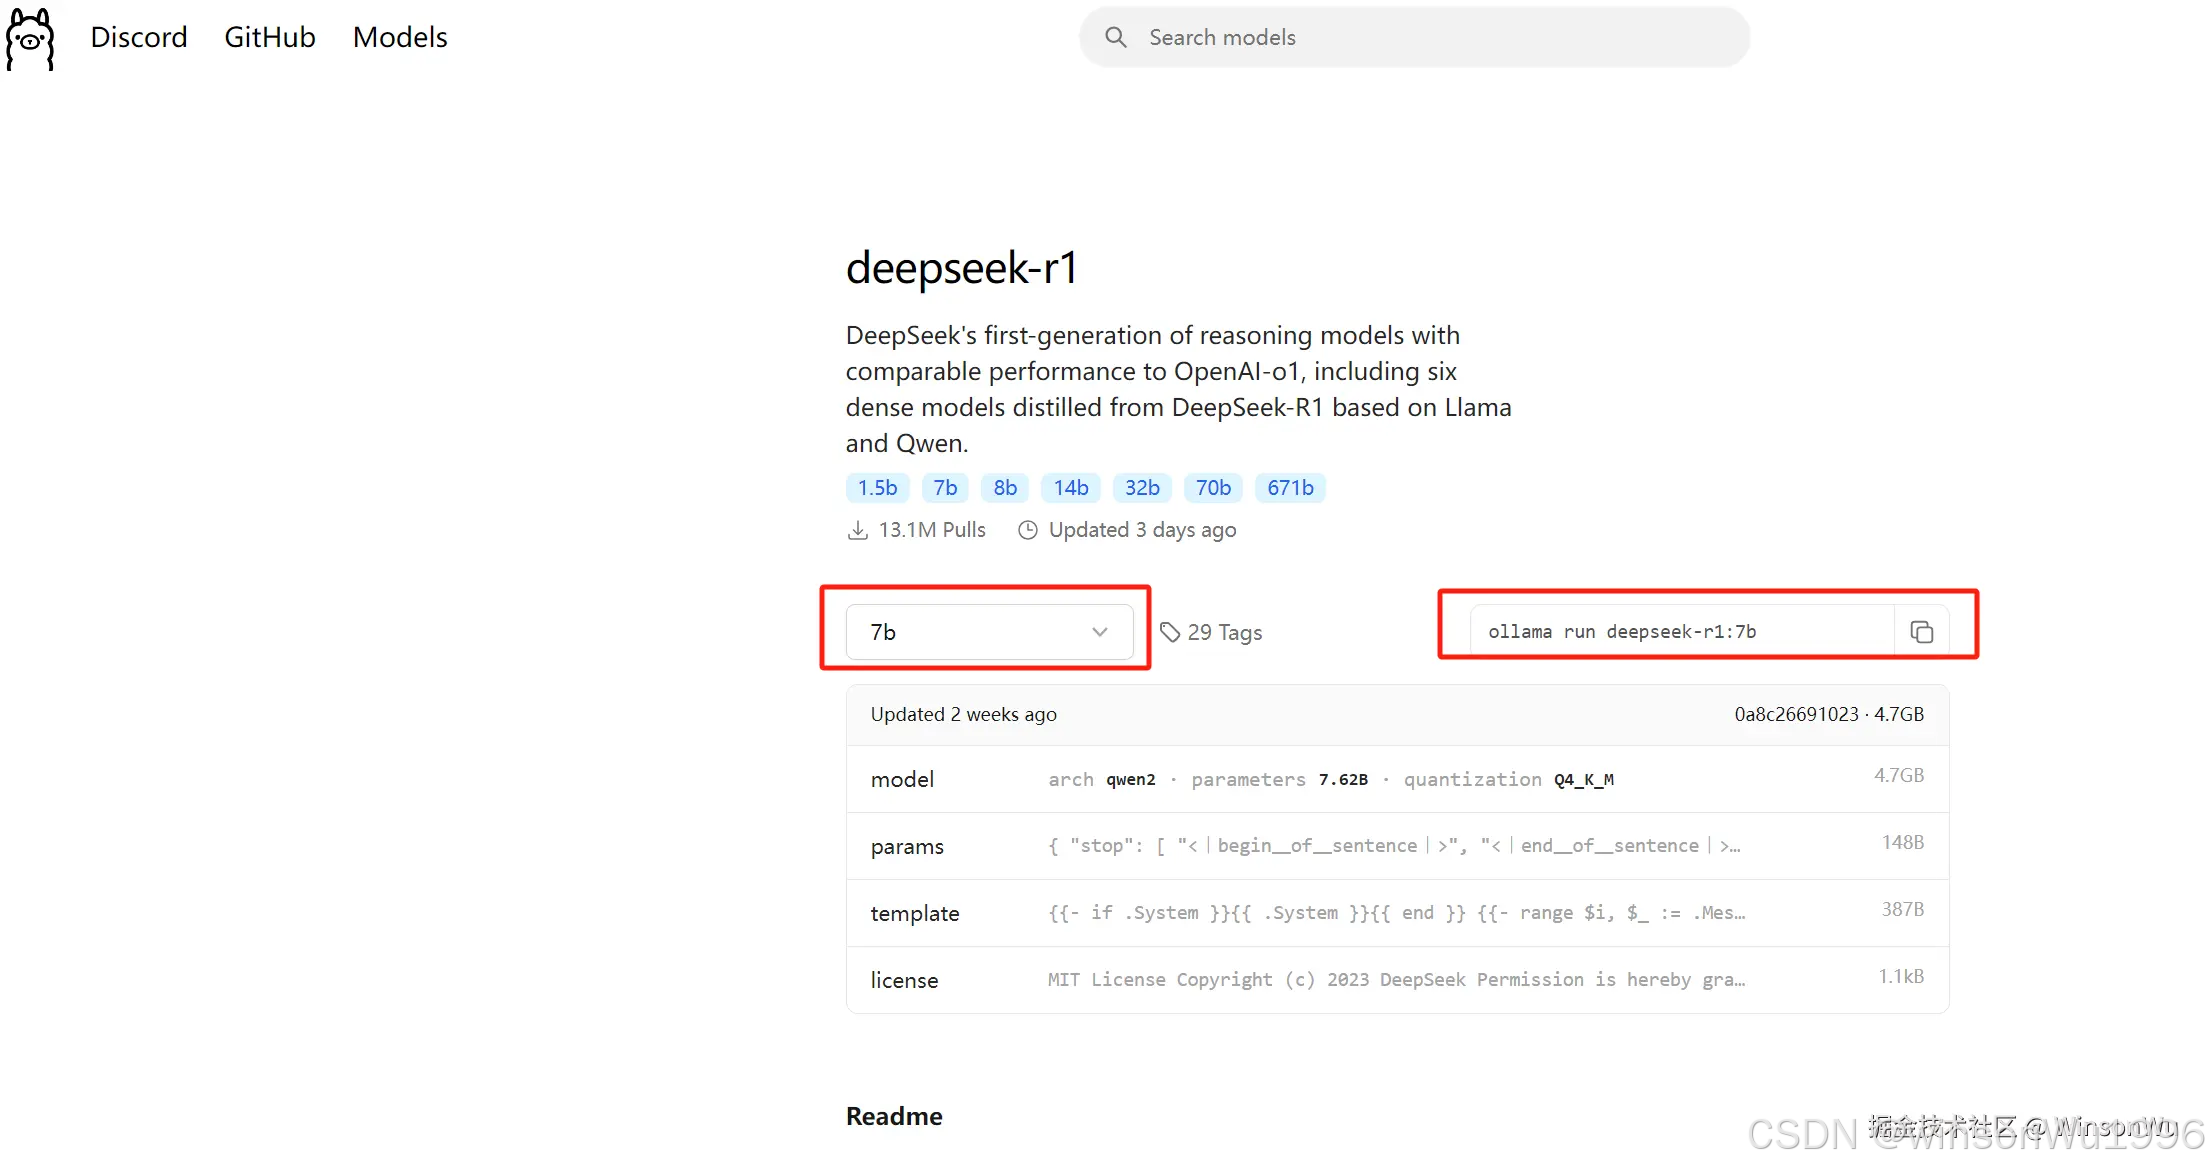Choose the 32b size tag
The width and height of the screenshot is (2209, 1170).
1141,488
